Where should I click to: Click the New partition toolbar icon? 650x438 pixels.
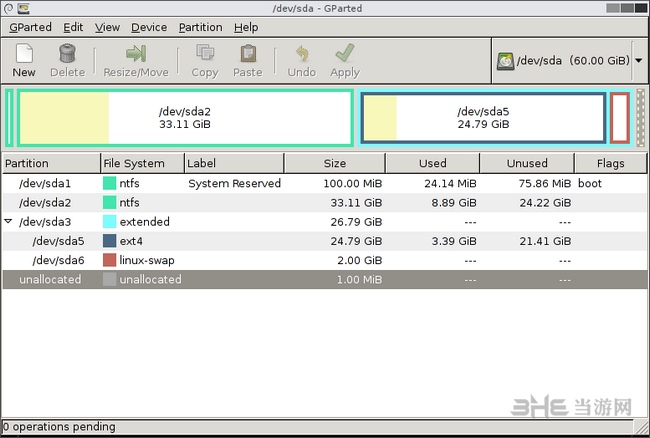click(24, 53)
